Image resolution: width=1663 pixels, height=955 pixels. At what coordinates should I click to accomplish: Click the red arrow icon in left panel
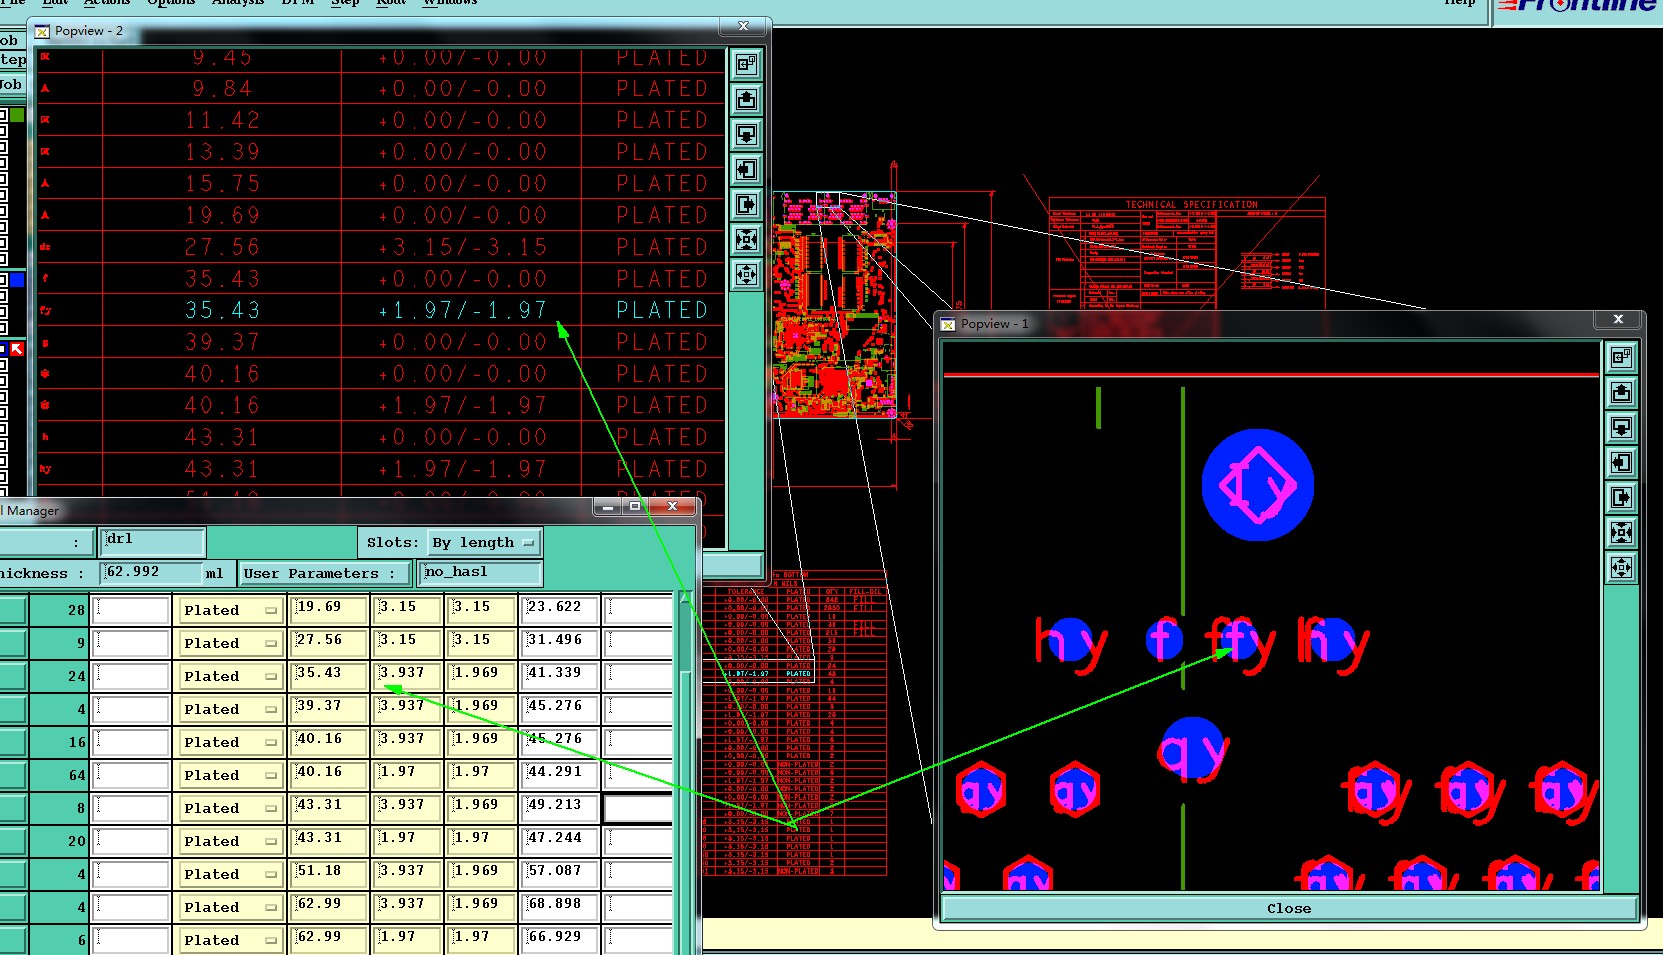[x=16, y=349]
